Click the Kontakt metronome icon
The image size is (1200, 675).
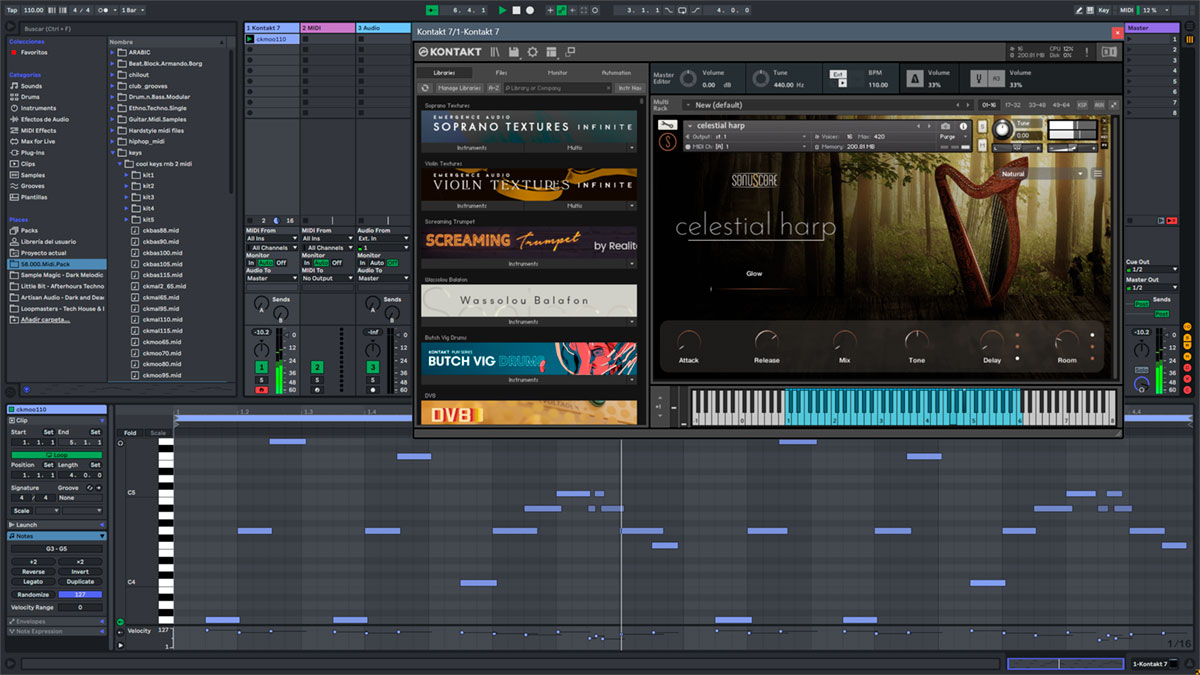[x=915, y=78]
